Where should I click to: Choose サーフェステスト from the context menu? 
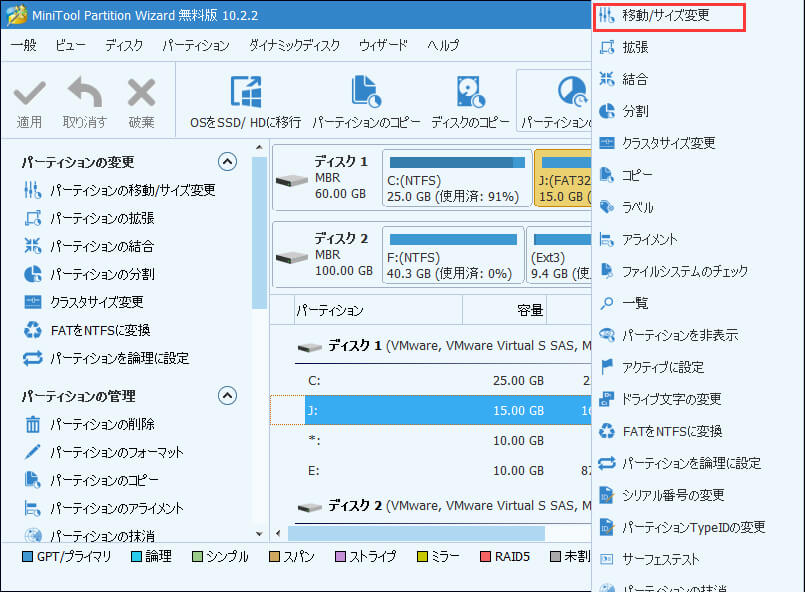click(x=660, y=559)
